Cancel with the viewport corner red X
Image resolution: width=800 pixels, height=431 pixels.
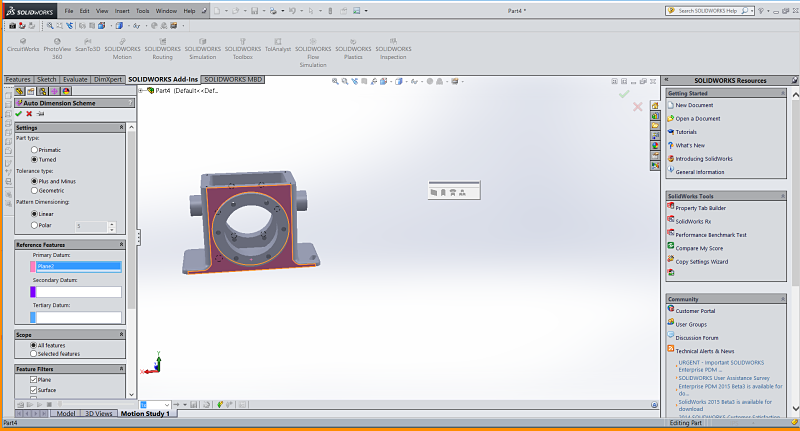pyautogui.click(x=637, y=107)
